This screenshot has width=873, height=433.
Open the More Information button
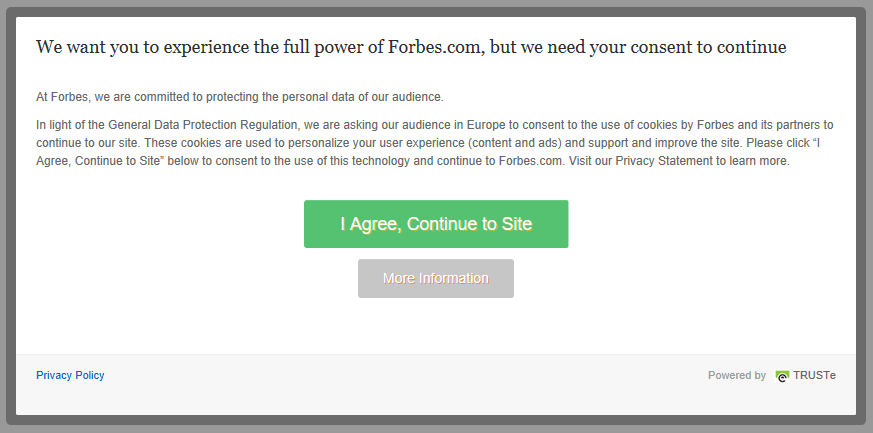click(436, 278)
